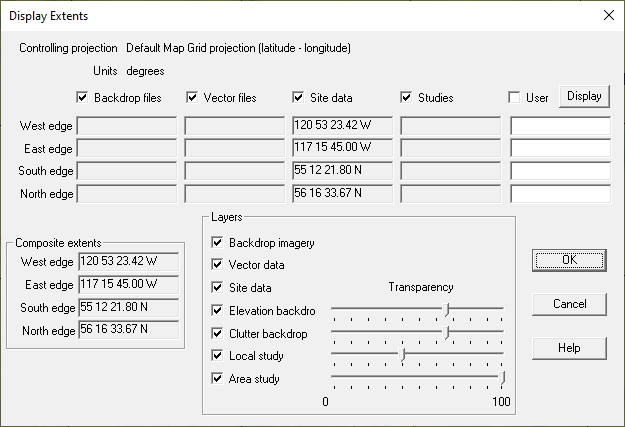This screenshot has width=625, height=427.
Task: Toggle the Vector files checkbox
Action: (x=192, y=98)
